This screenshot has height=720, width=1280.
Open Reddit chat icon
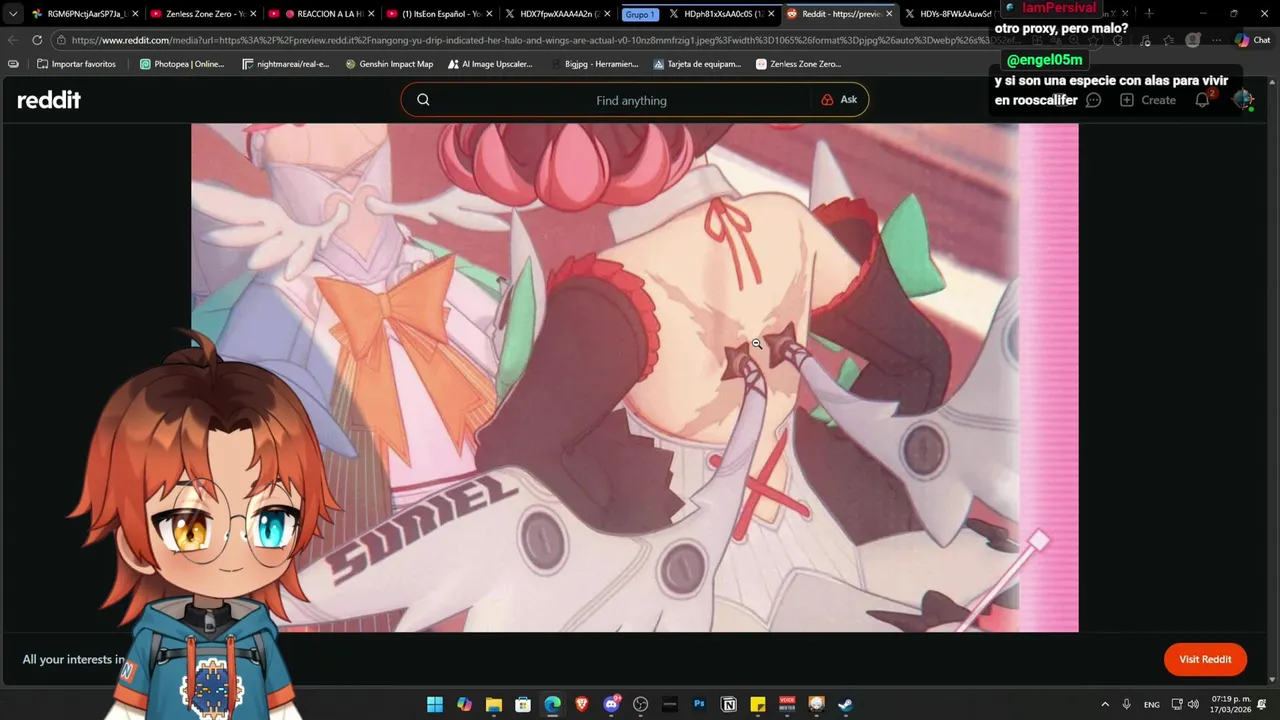1094,100
